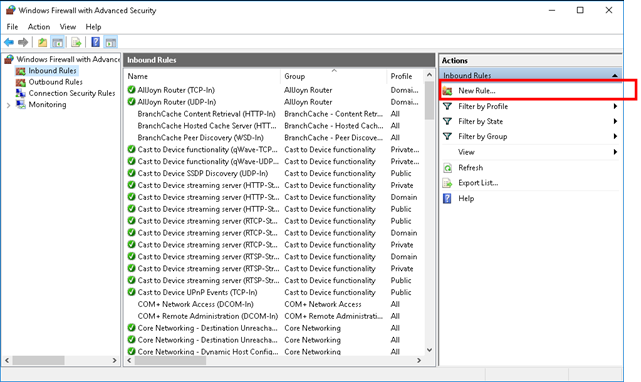Click the New Rule icon in Actions

447,91
